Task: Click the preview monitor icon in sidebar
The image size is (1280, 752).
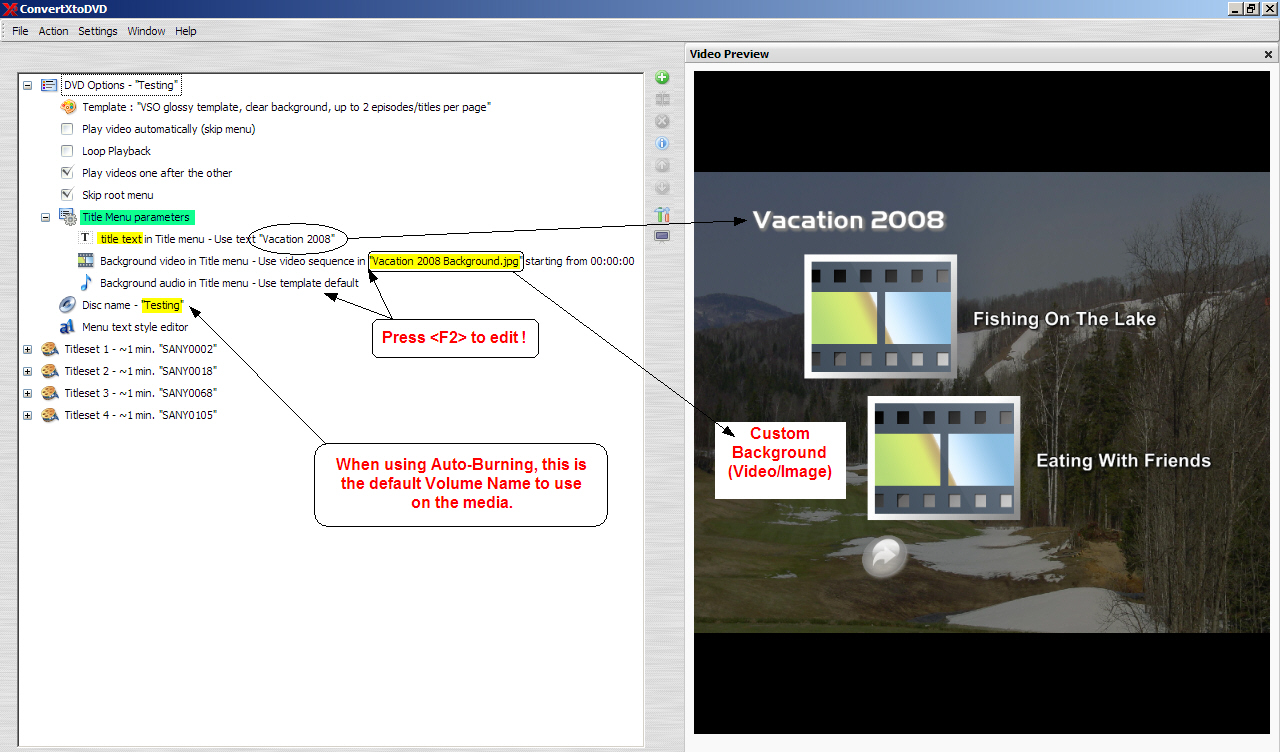Action: point(662,237)
